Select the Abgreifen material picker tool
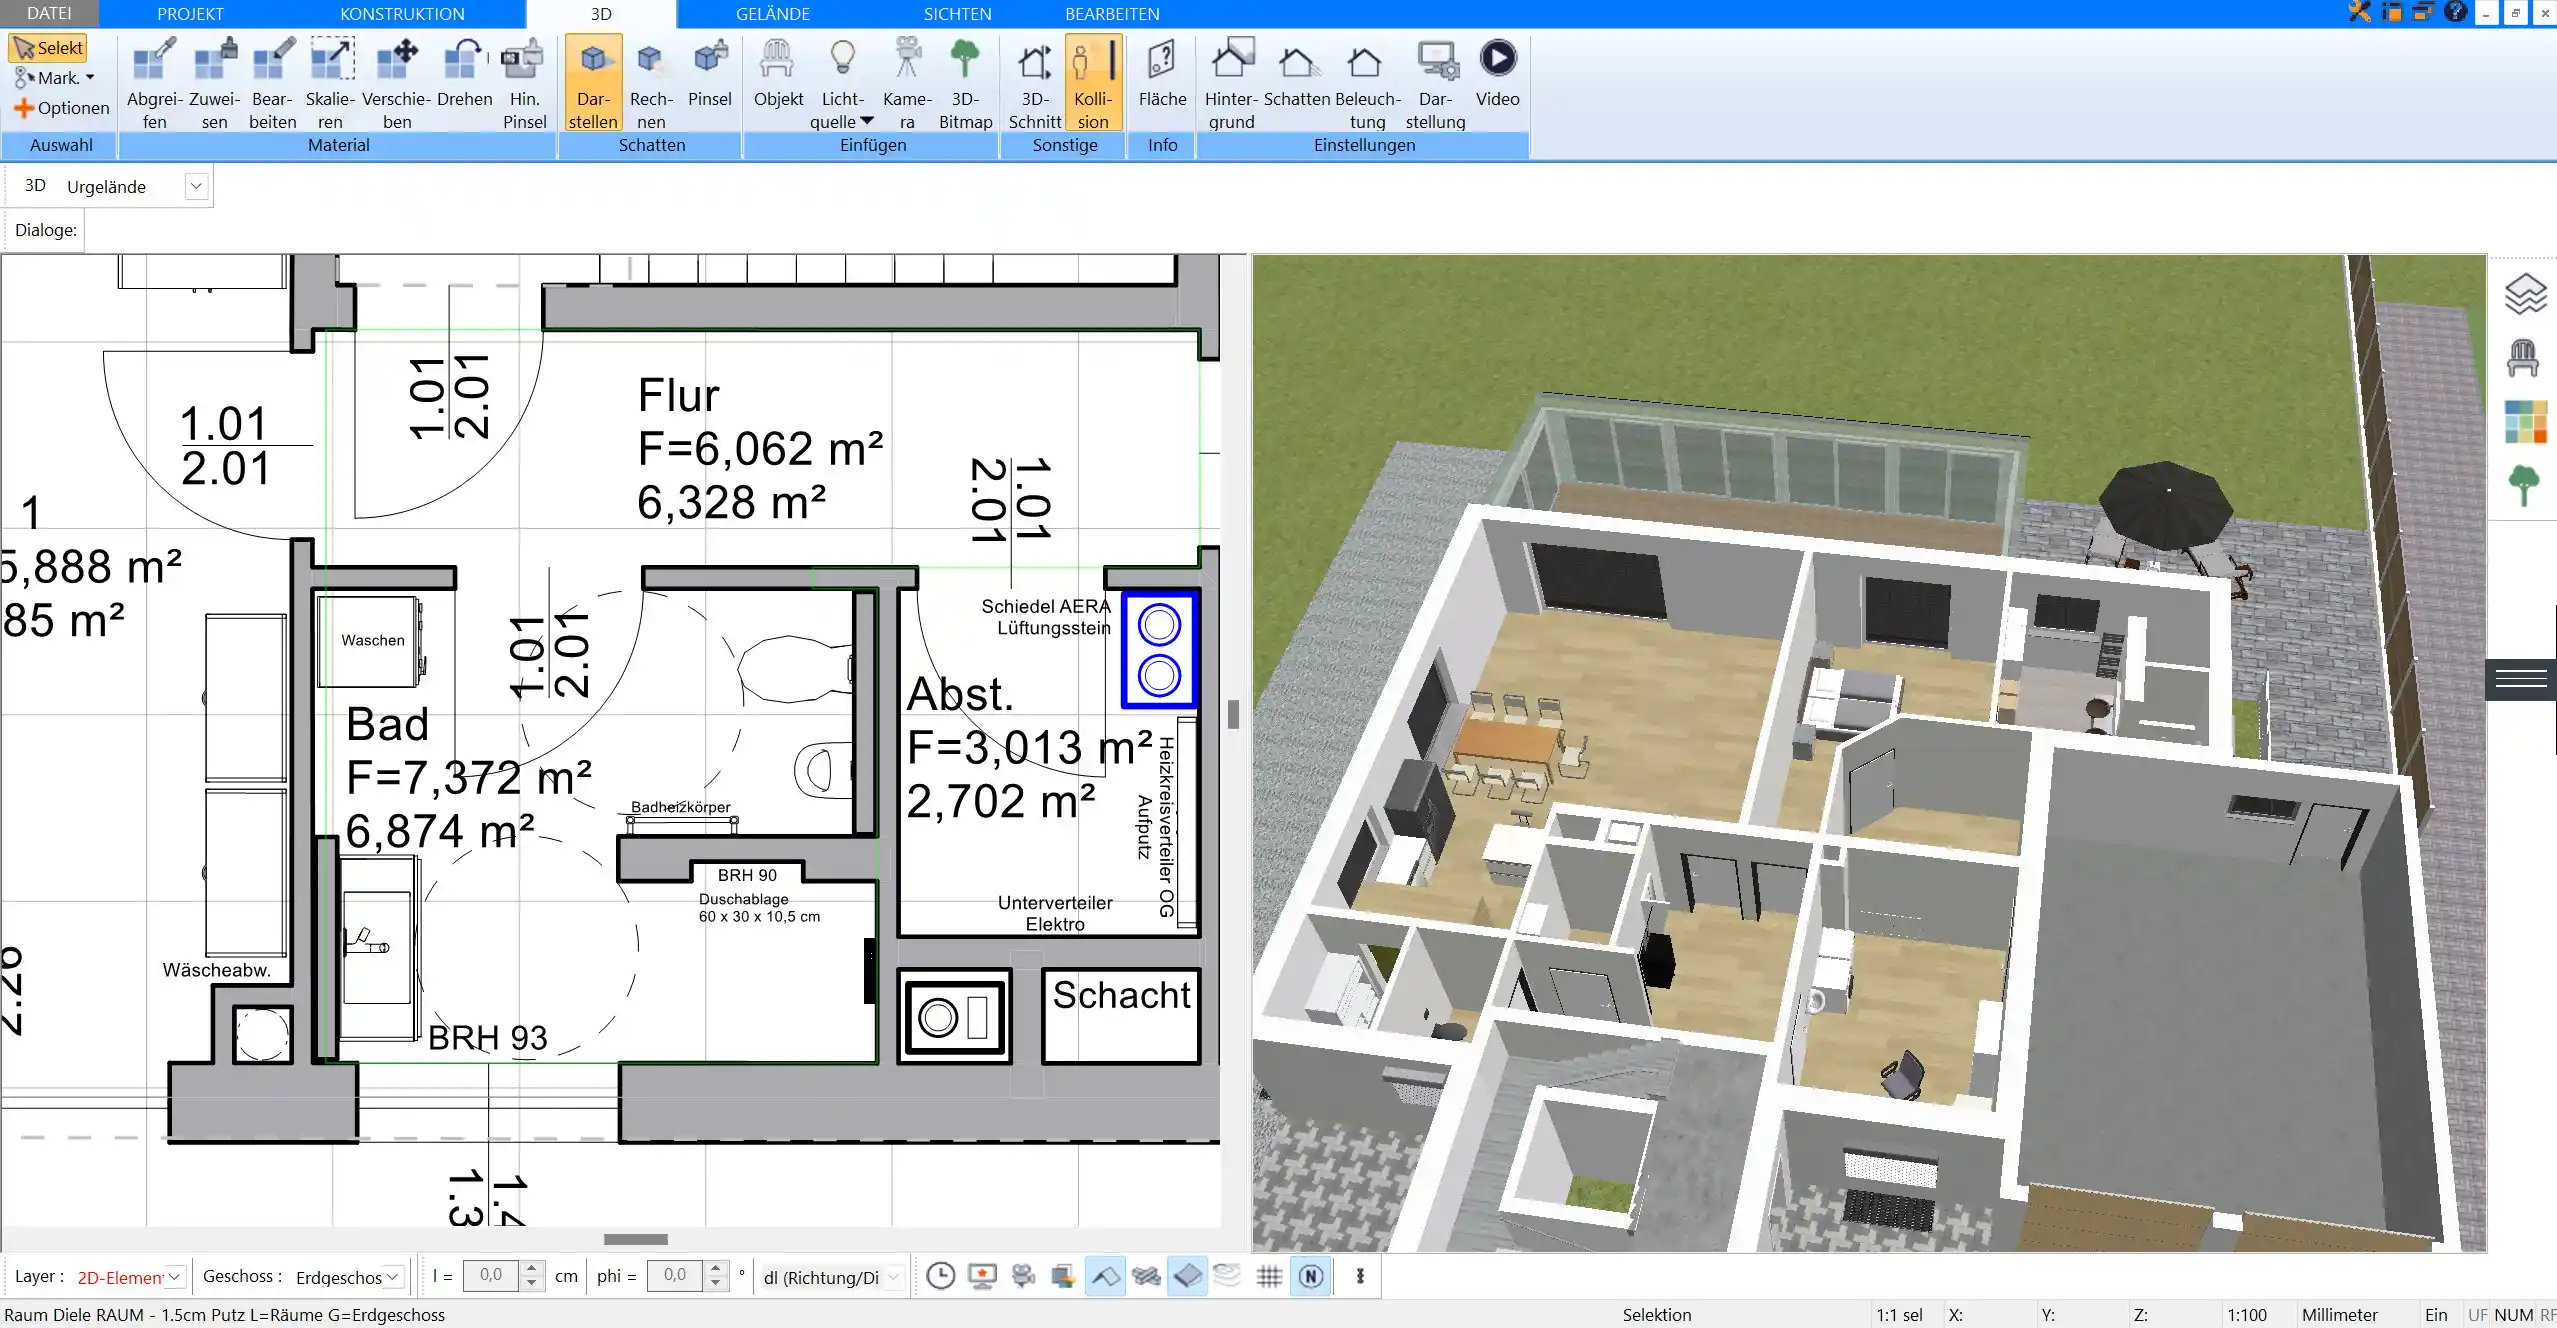This screenshot has height=1328, width=2557. (154, 83)
